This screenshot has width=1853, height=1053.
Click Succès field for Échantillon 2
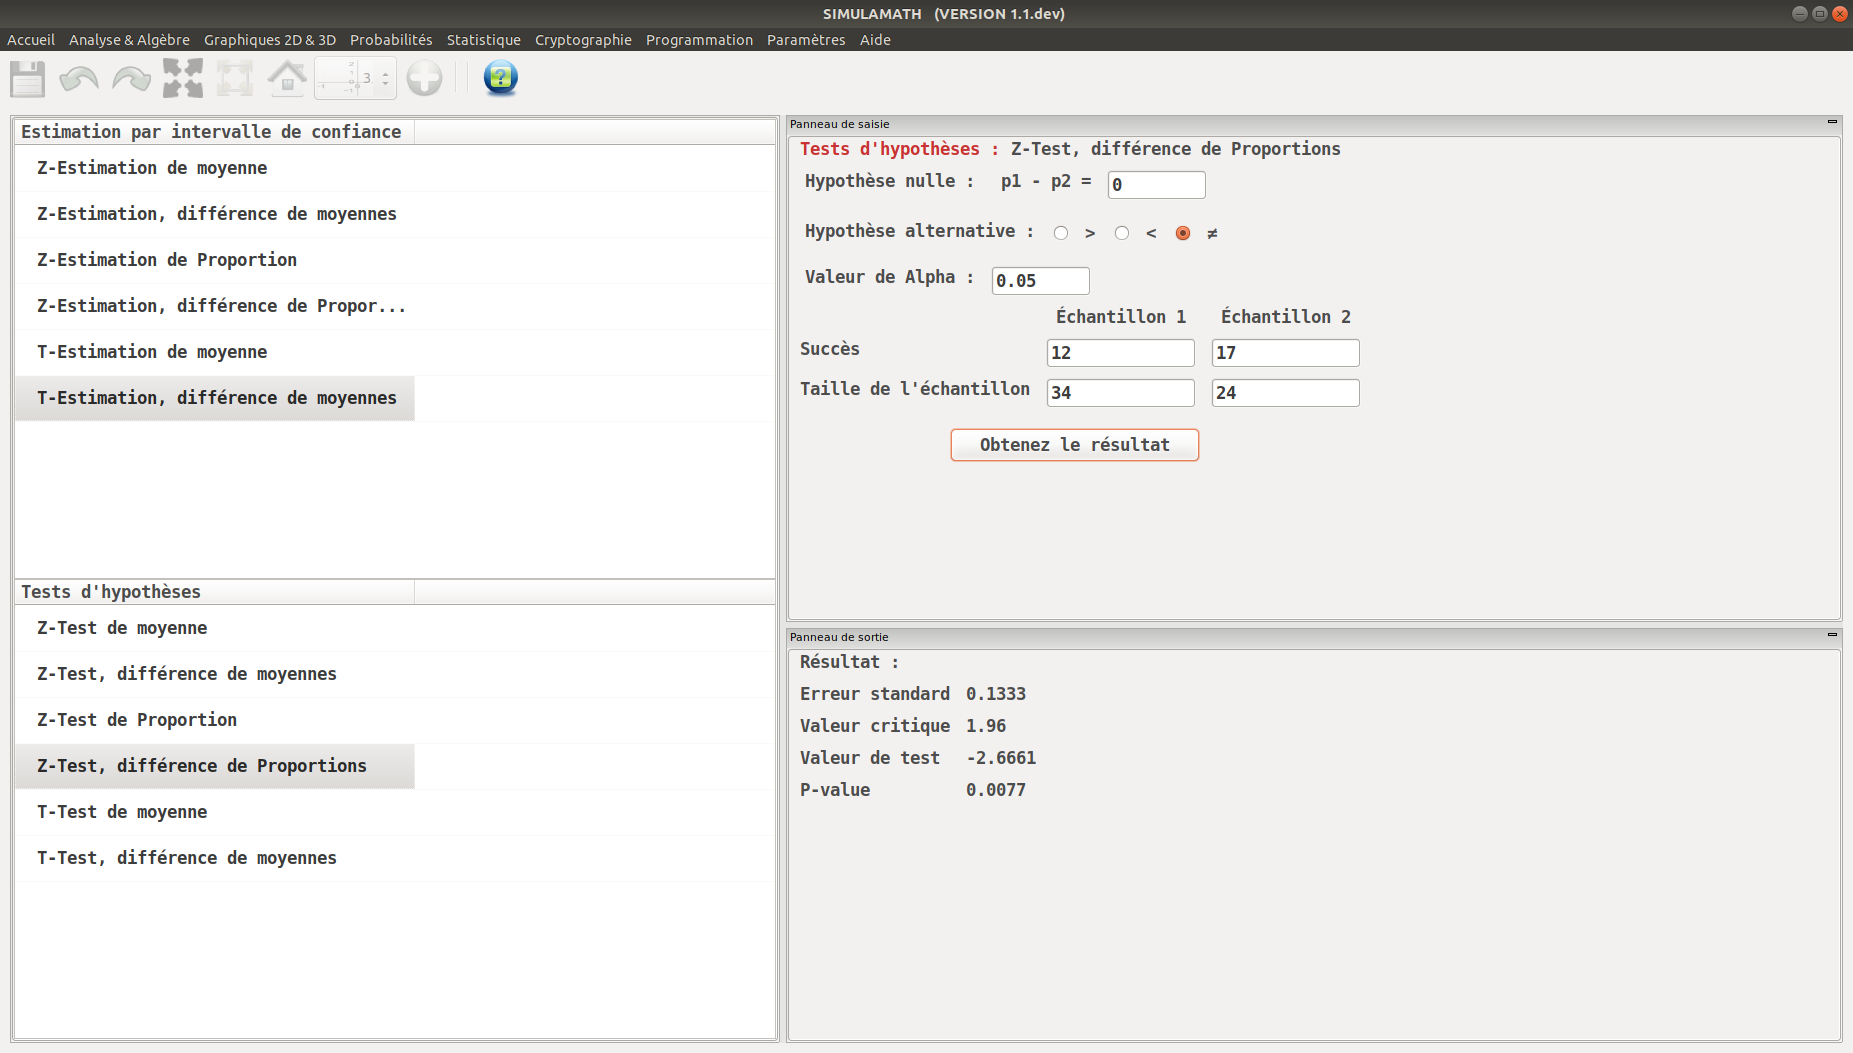pos(1285,353)
